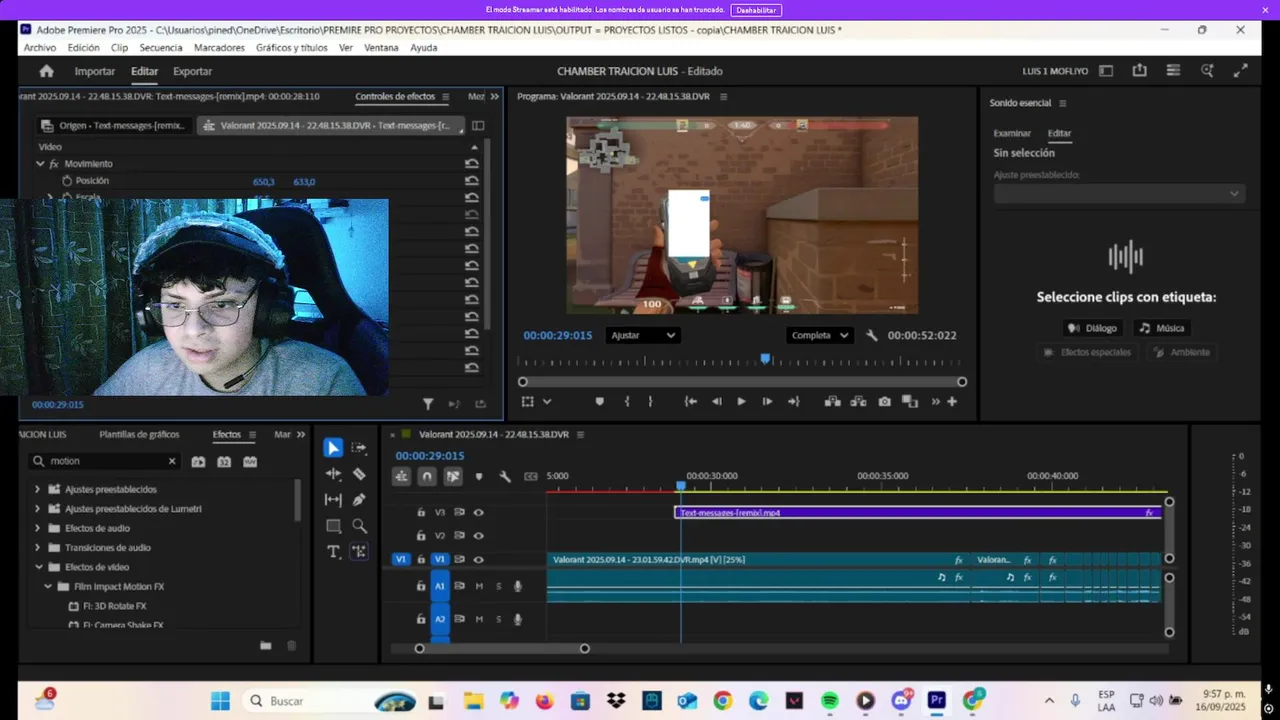Collapse Film Impact Motion FX folder

click(x=48, y=587)
